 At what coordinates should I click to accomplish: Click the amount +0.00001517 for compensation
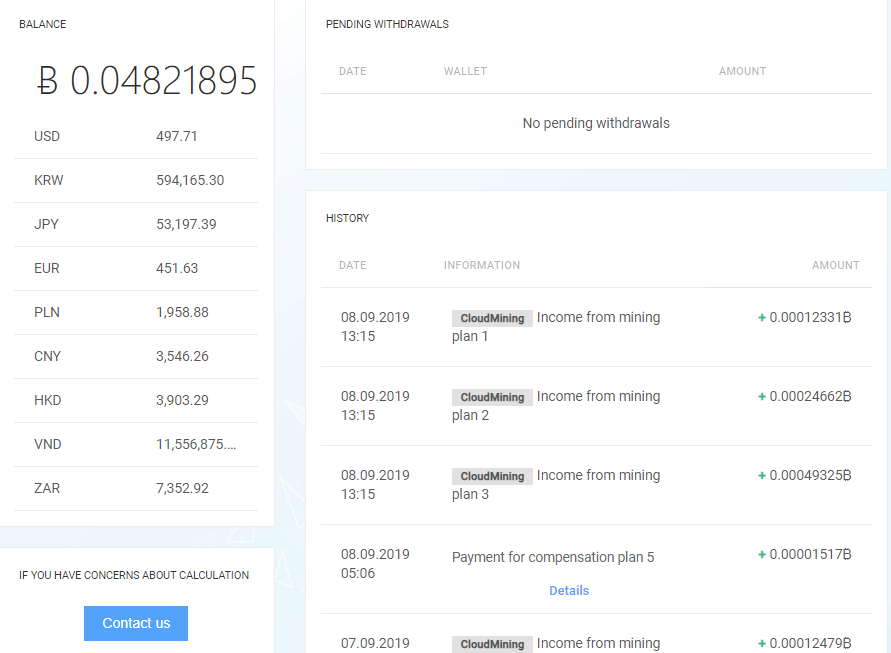[x=805, y=555]
